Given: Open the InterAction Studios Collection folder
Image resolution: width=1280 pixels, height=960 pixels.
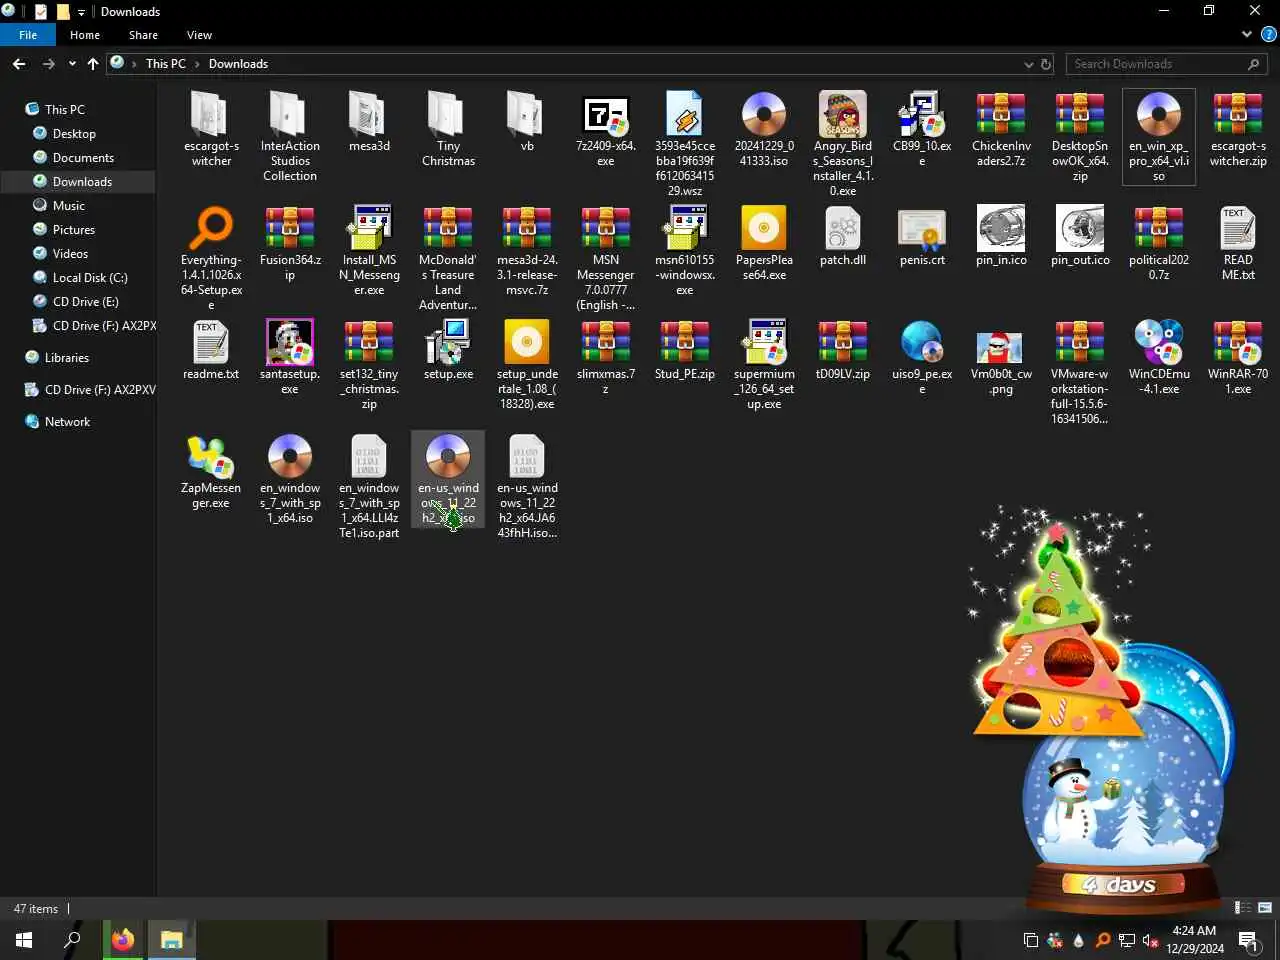Looking at the screenshot, I should click(x=290, y=135).
